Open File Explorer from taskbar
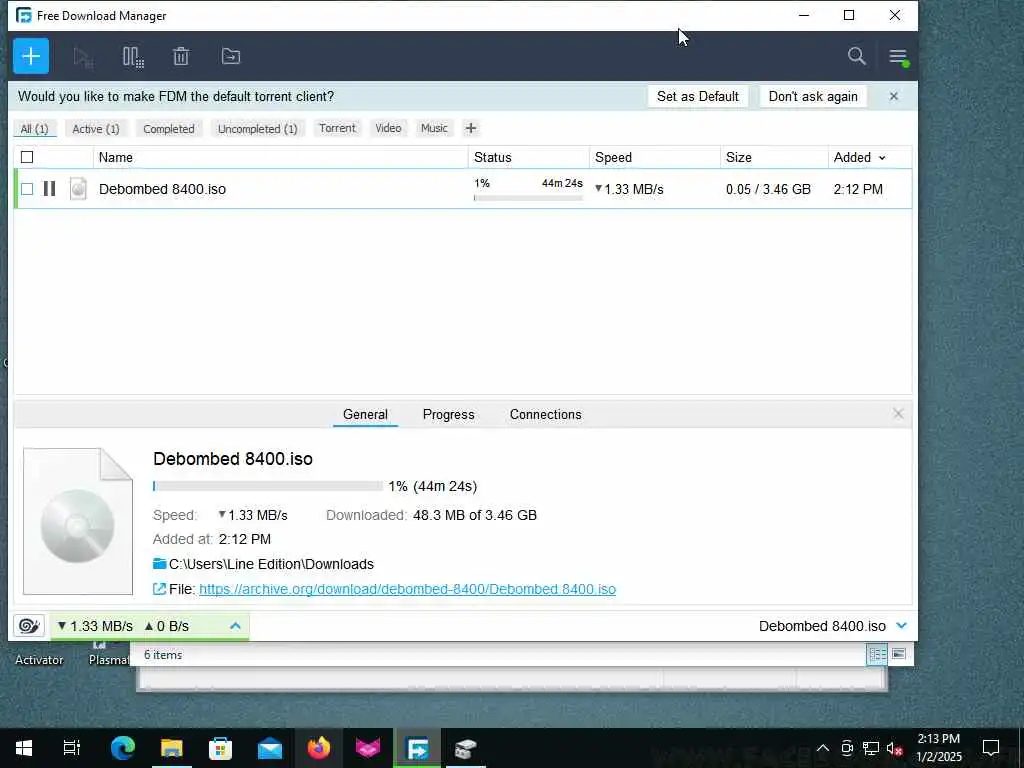Screen dimensions: 1024x768 [172, 748]
